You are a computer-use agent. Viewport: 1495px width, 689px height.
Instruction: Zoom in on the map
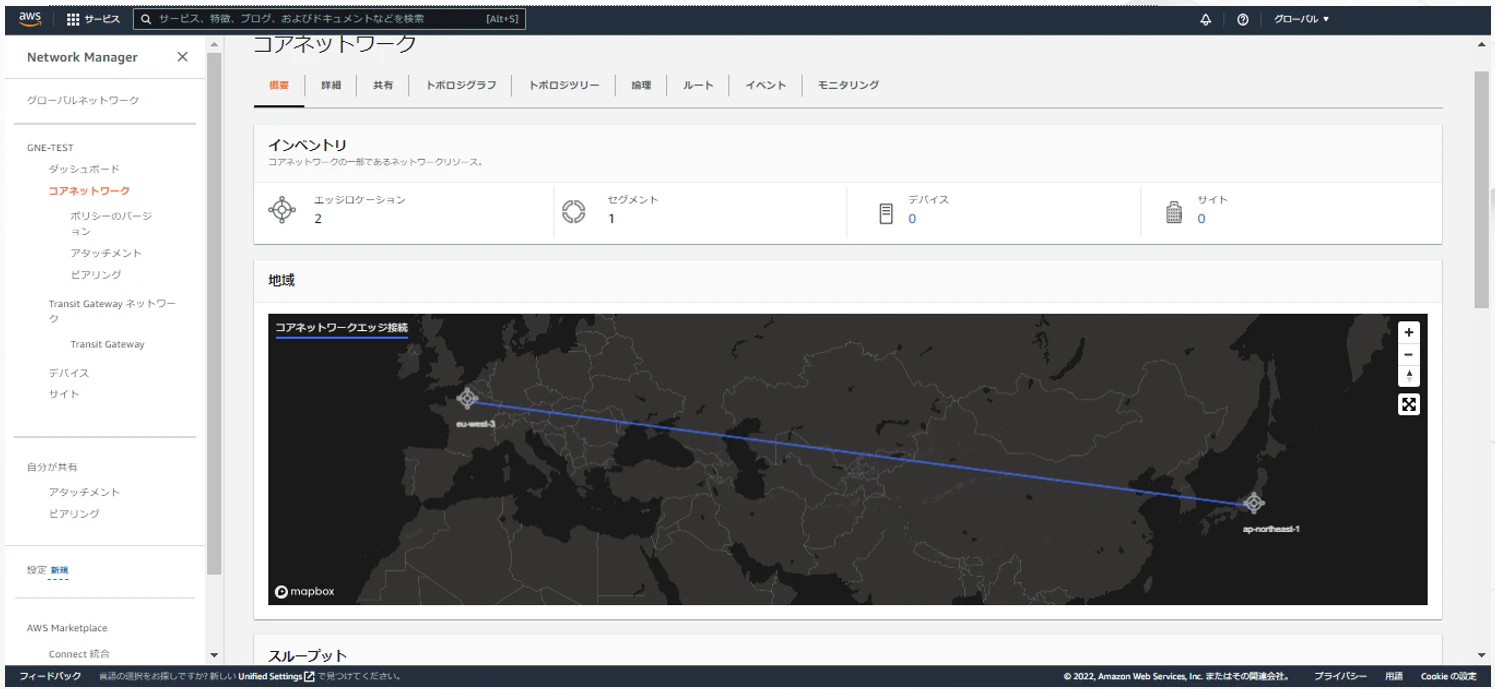click(1409, 332)
